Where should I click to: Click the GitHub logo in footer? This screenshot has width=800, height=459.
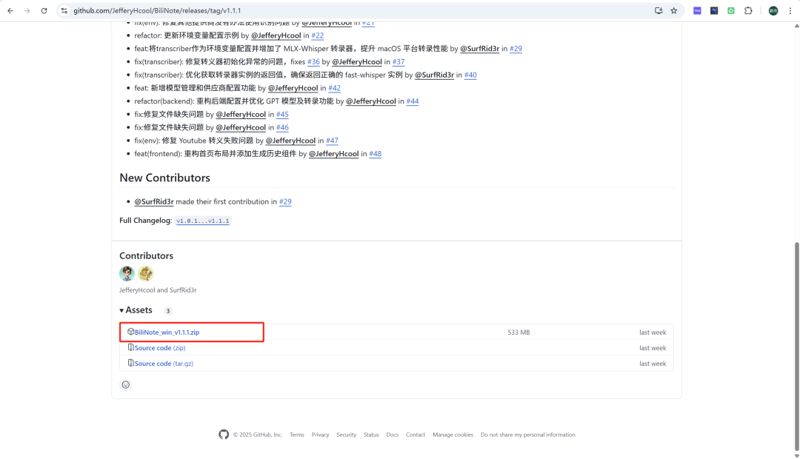(223, 435)
